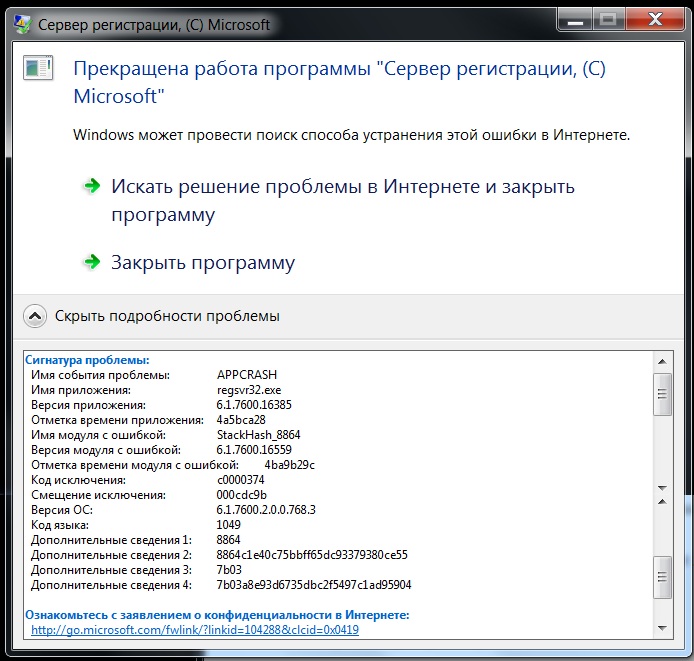
Task: Click the fault module name 'StackHash_8864'
Action: click(x=258, y=435)
